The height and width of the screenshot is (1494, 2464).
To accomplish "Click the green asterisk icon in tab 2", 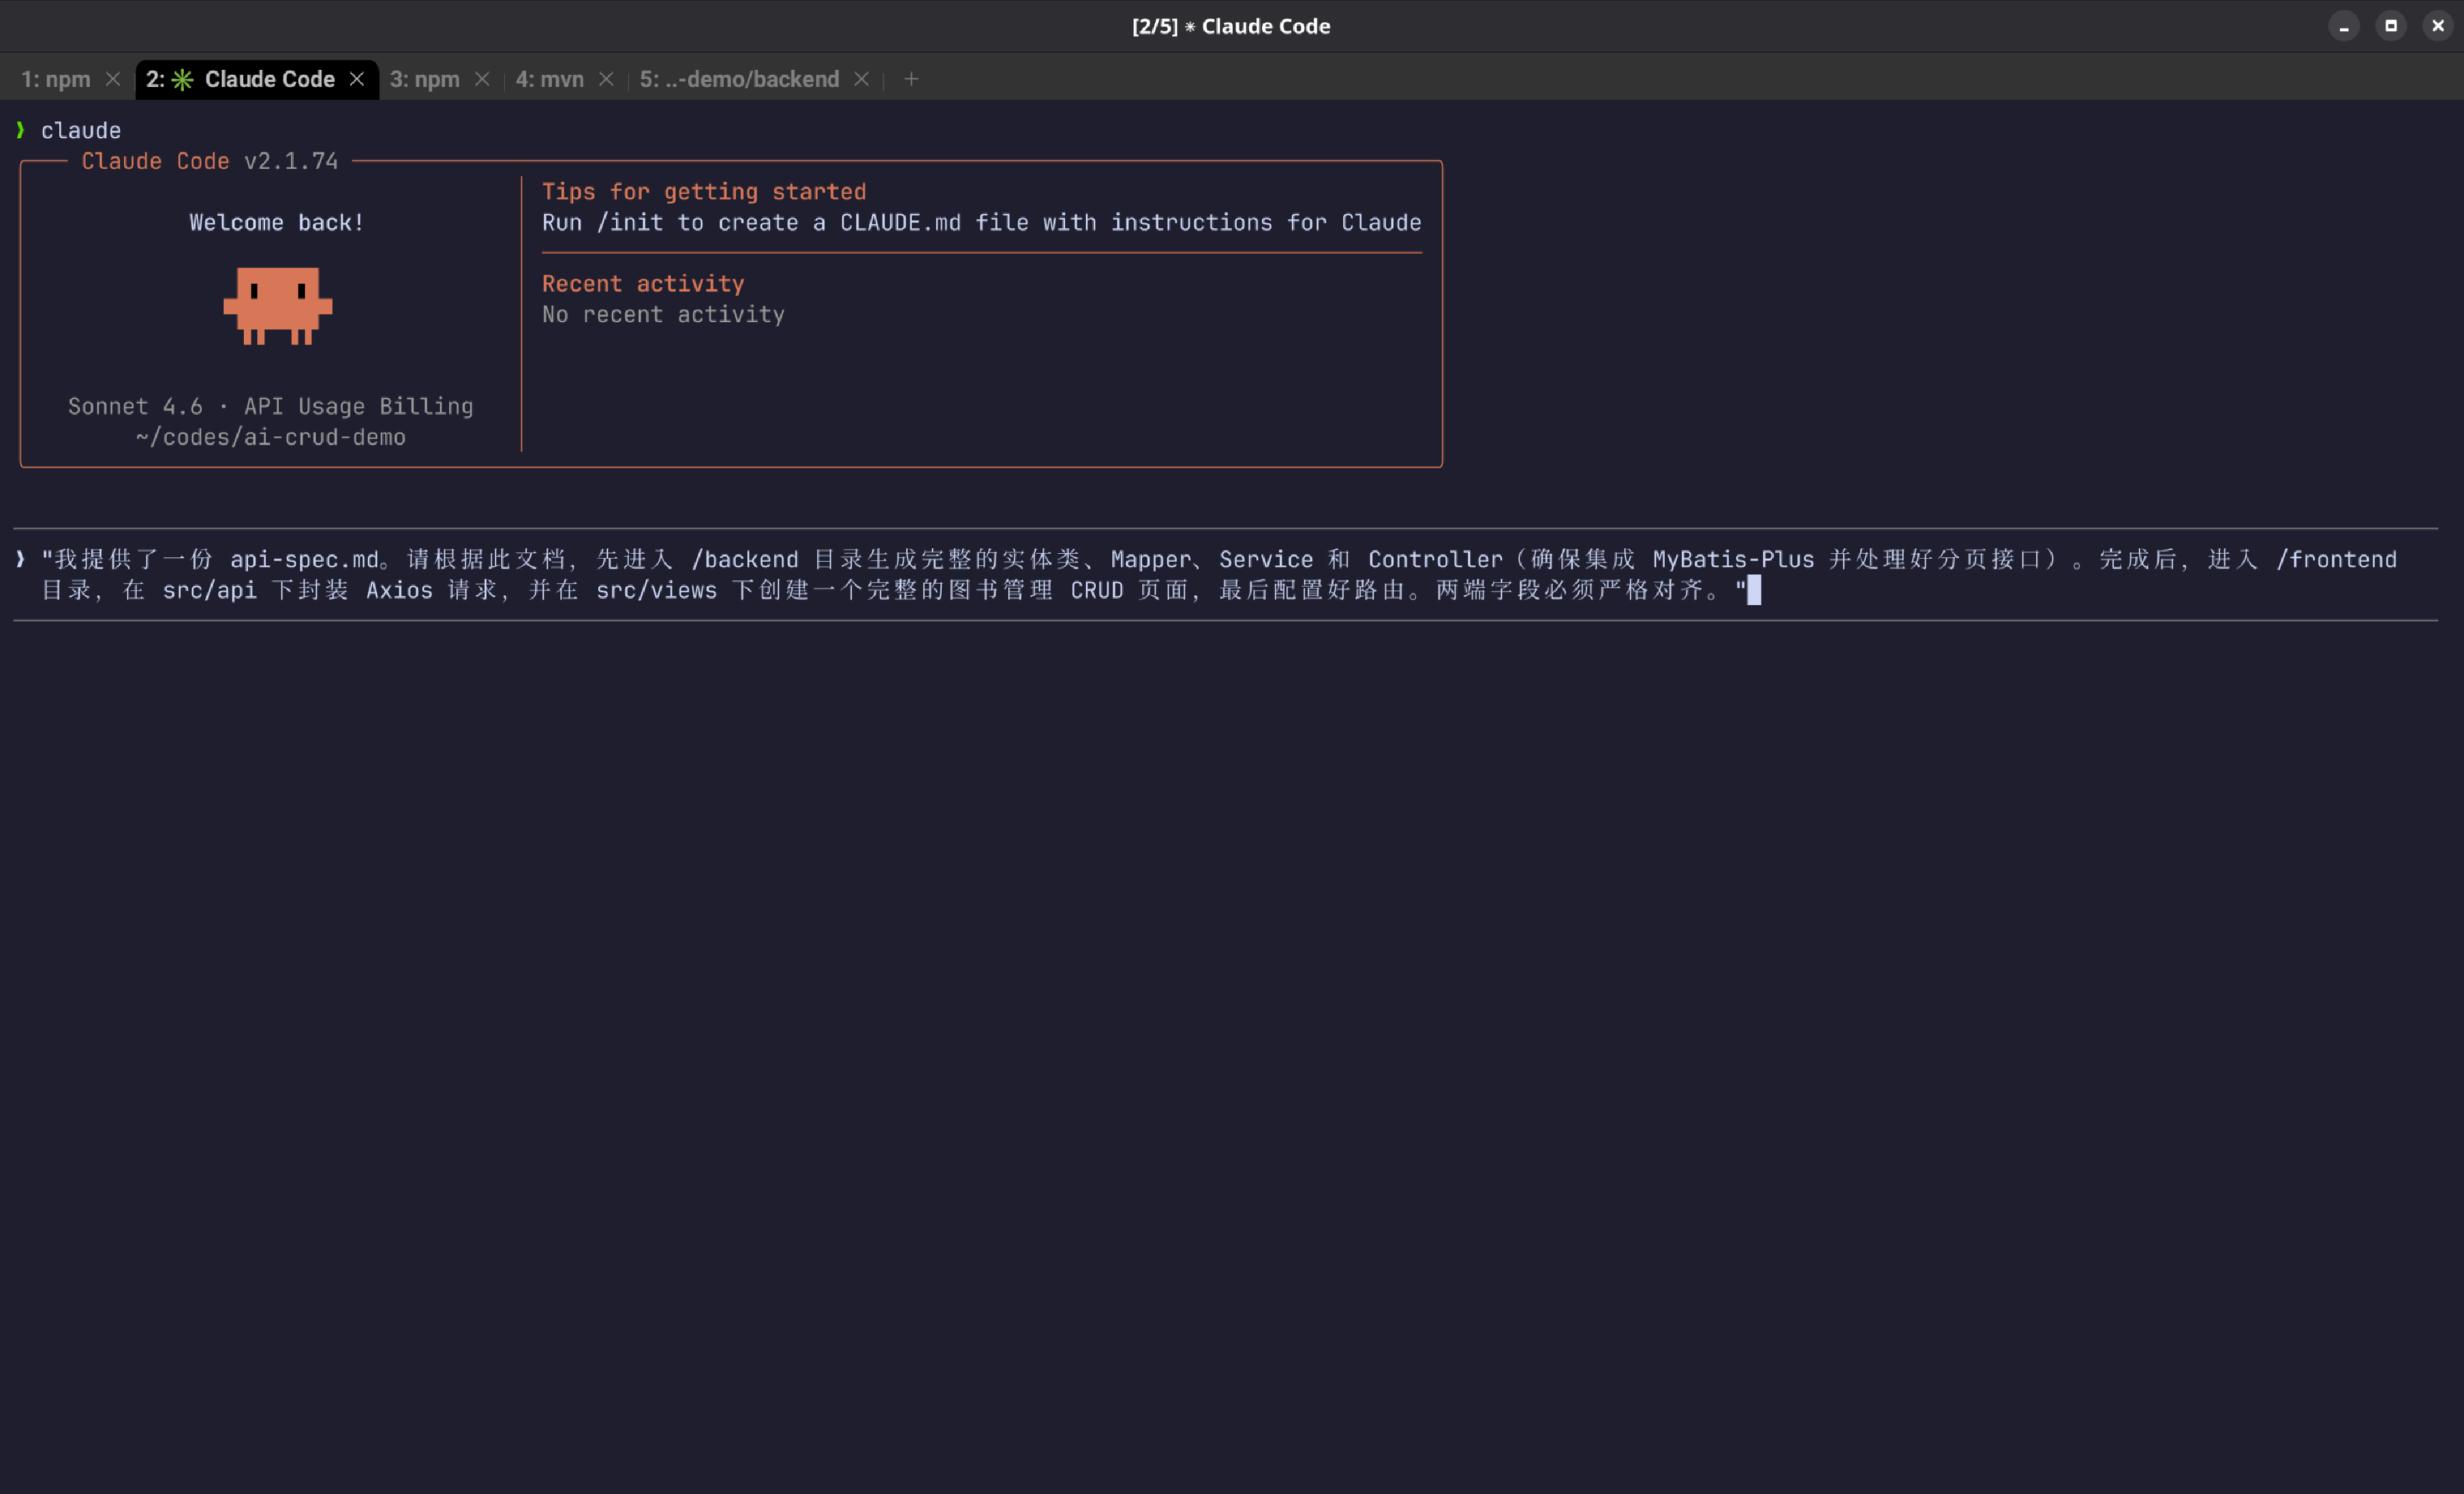I will click(182, 80).
